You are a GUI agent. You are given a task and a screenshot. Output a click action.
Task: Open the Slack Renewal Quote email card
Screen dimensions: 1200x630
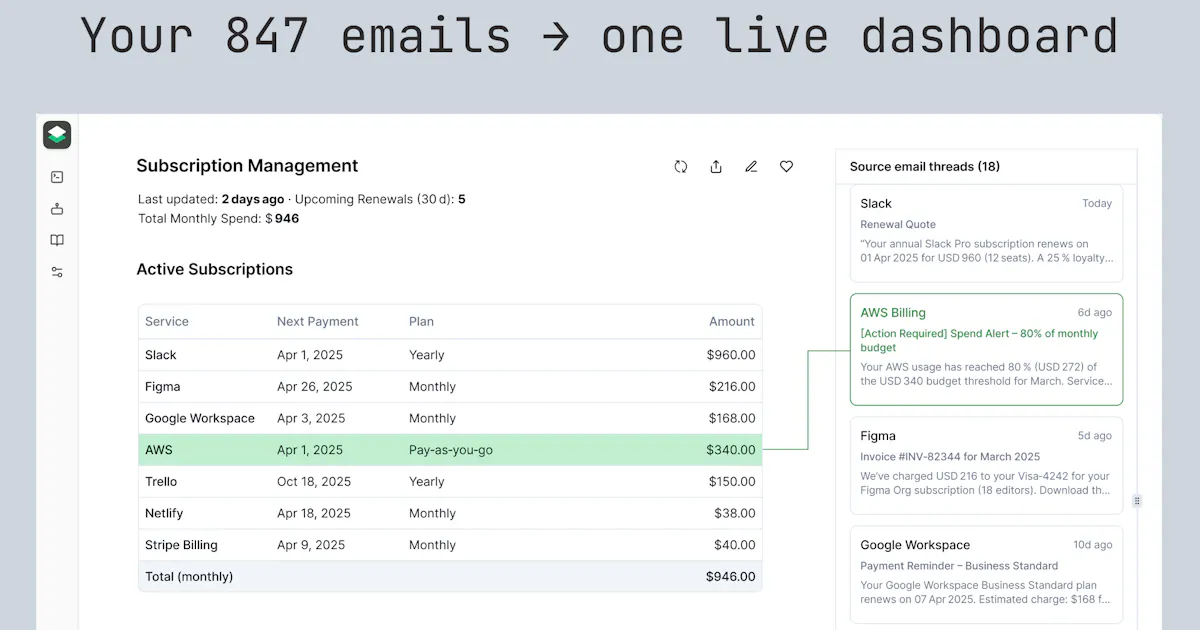tap(986, 233)
